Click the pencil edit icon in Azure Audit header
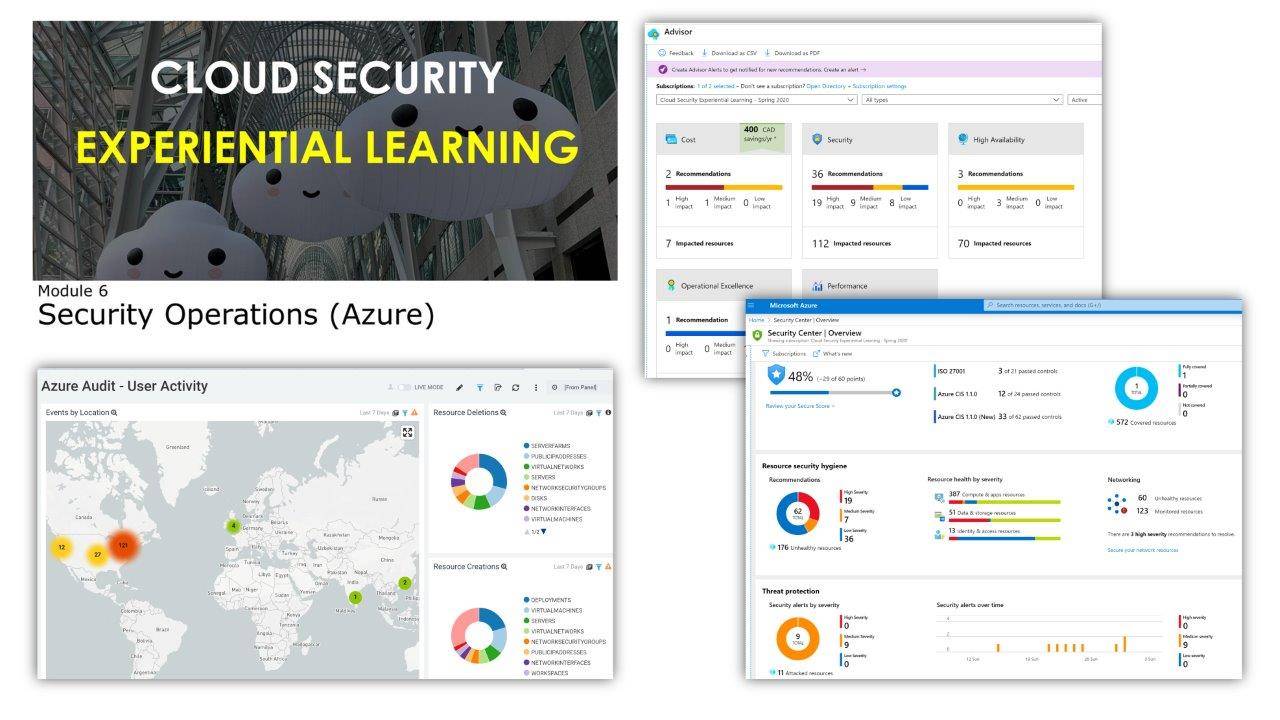The width and height of the screenshot is (1280, 720). [x=460, y=387]
